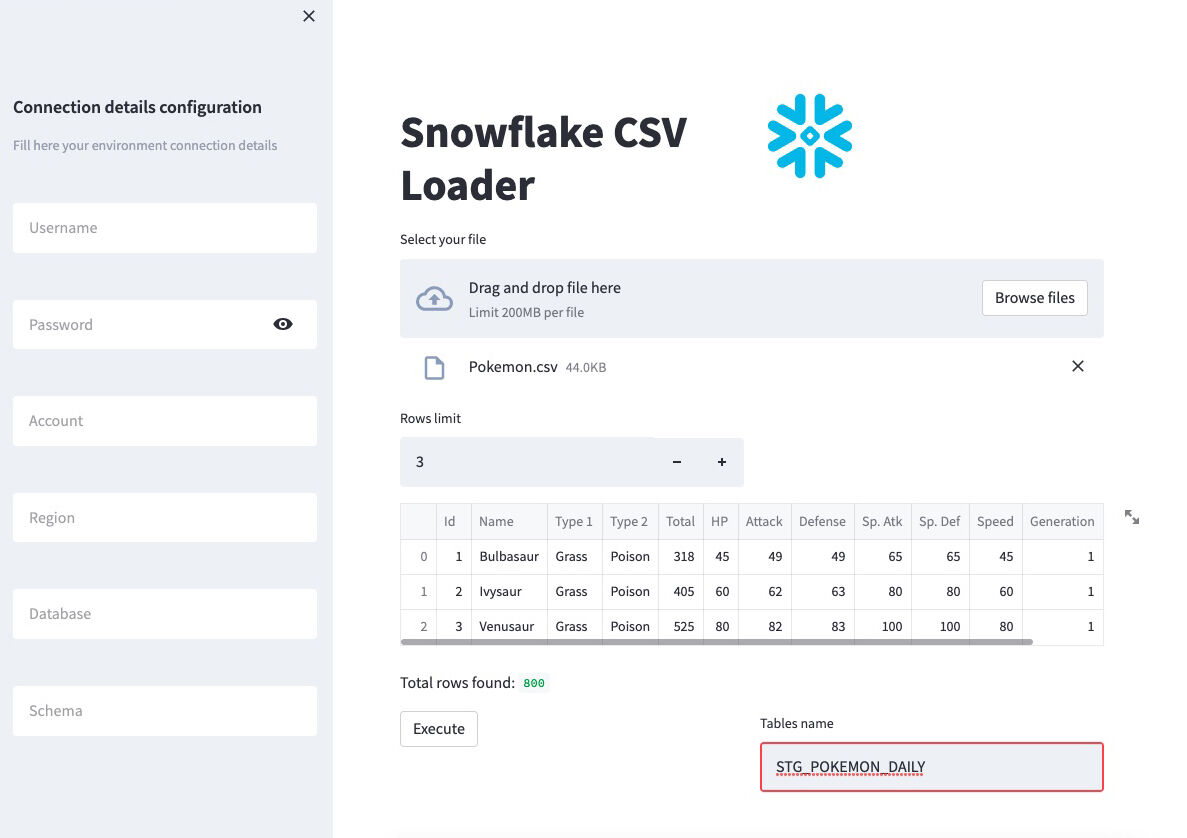Sort by the Name column header
The width and height of the screenshot is (1187, 838).
pos(509,522)
